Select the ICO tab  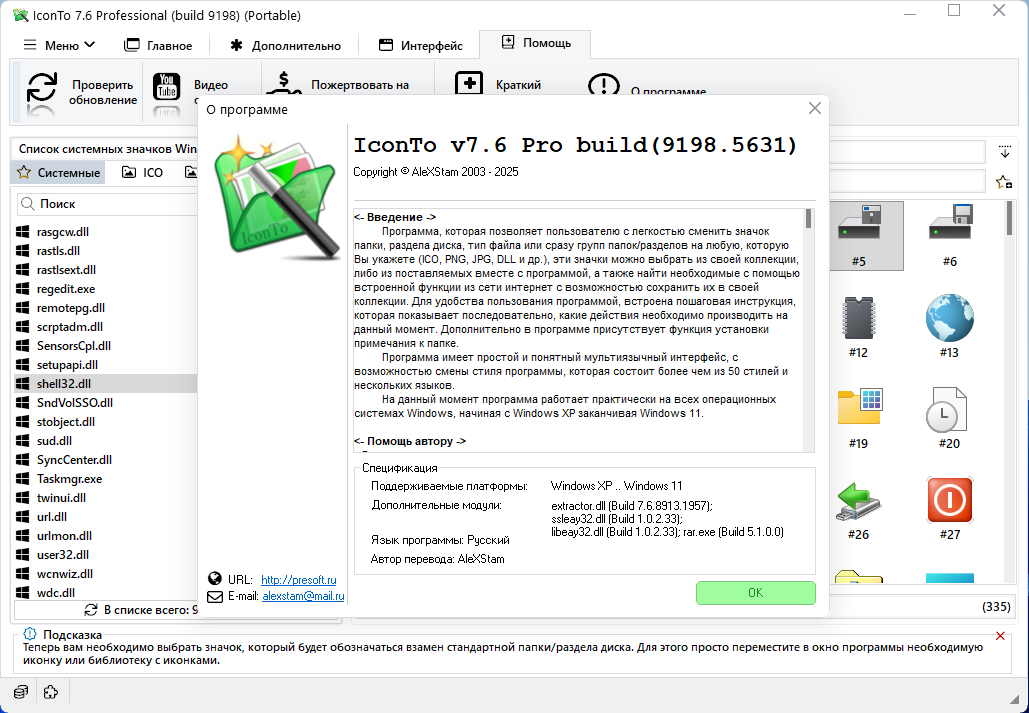pos(142,173)
